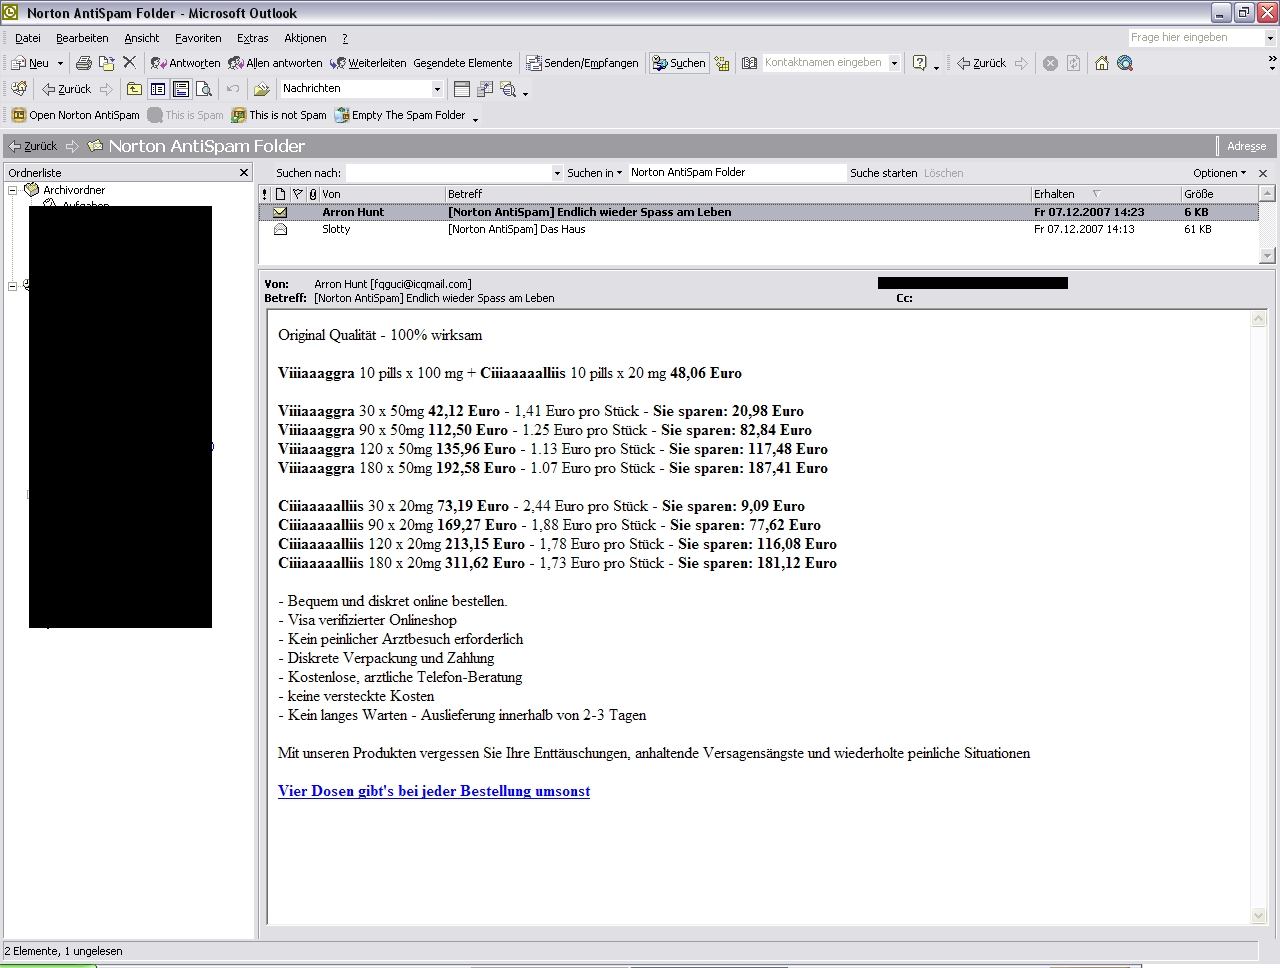Click Allen antworten to reply all

[275, 63]
